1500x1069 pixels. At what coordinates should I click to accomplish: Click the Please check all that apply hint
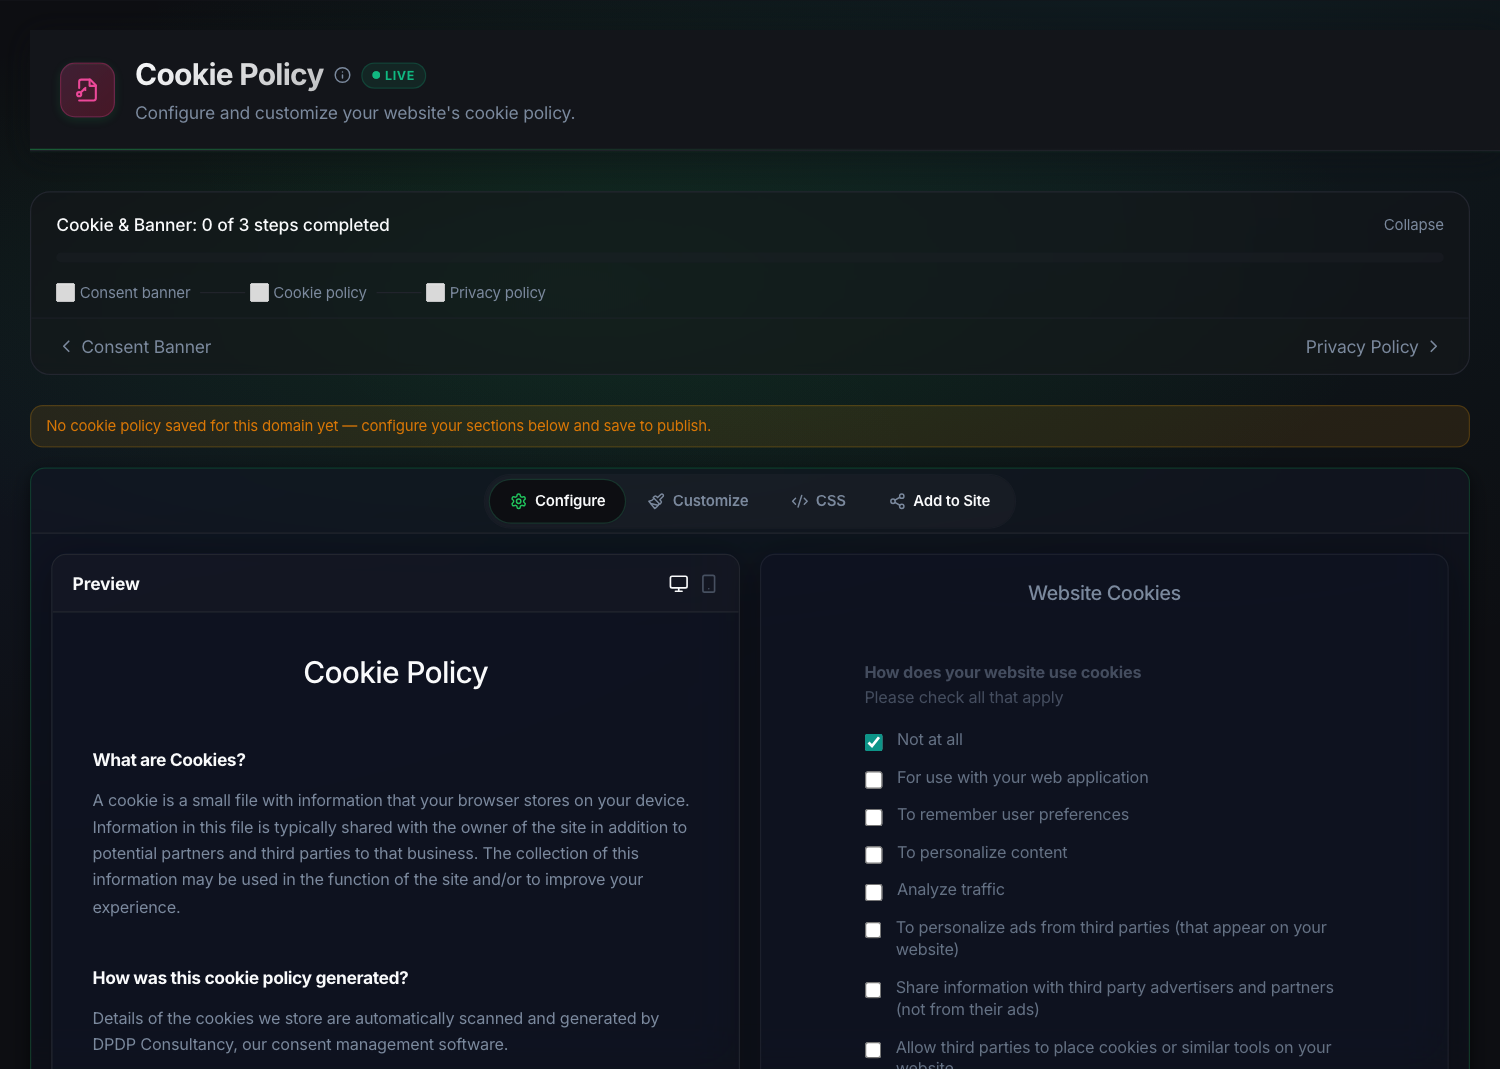pos(964,697)
